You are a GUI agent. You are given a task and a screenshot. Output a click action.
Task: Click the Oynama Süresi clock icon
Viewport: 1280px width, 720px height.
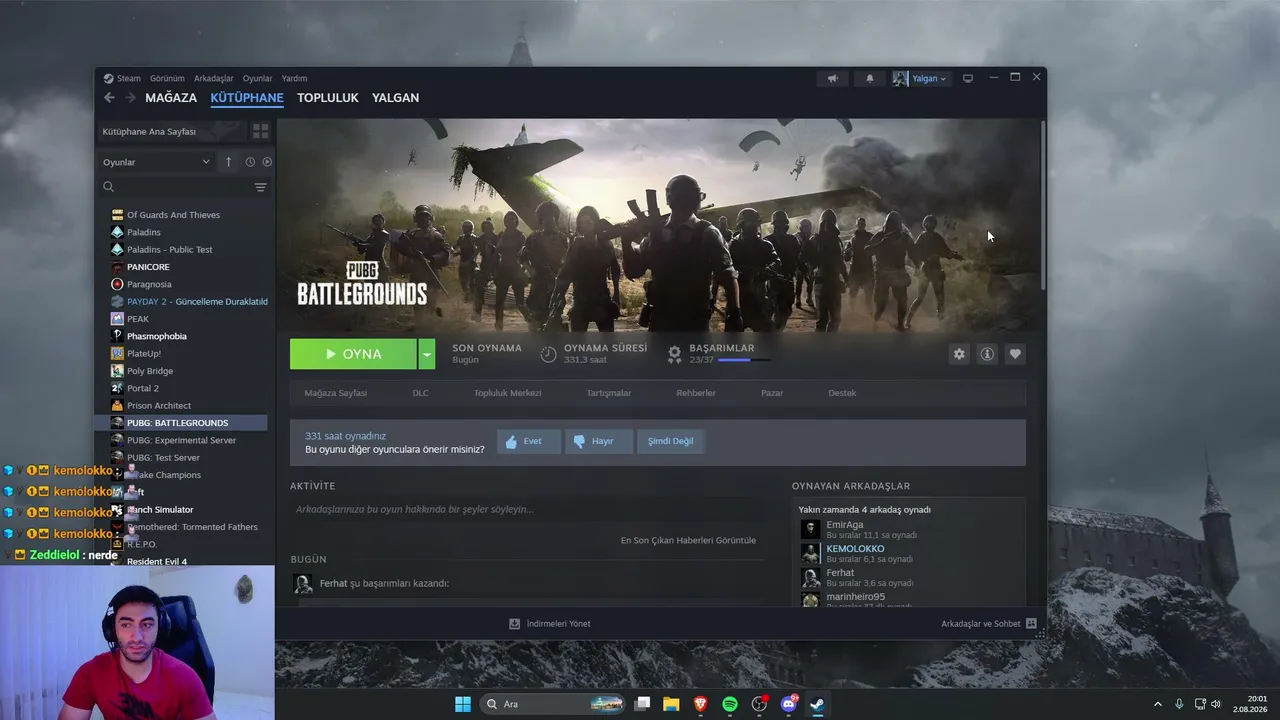tap(548, 354)
